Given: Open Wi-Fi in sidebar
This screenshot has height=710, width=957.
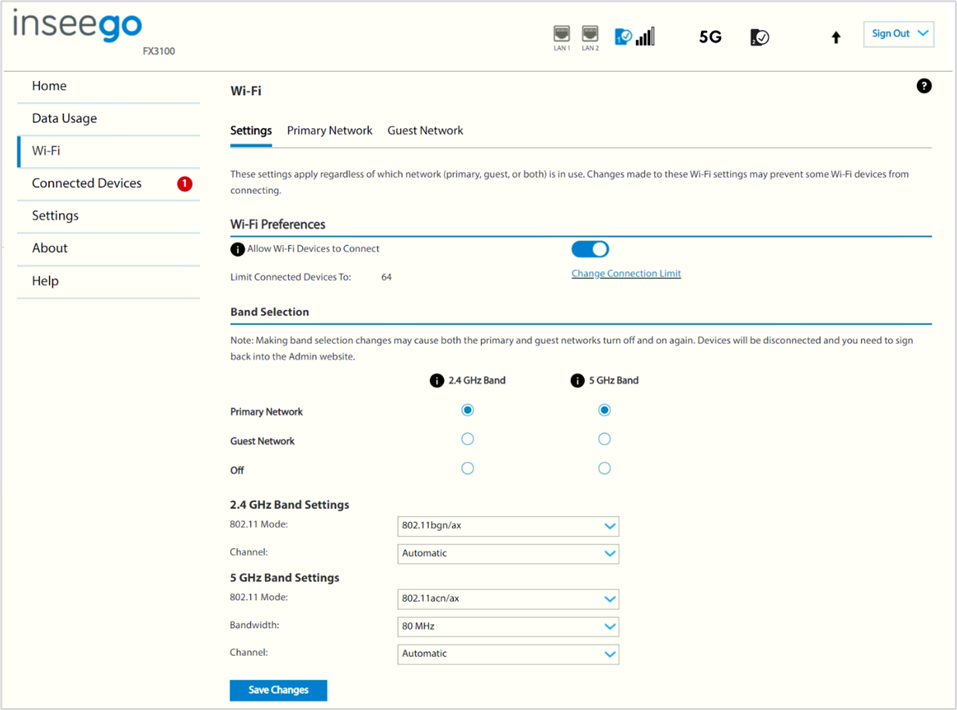Looking at the screenshot, I should point(109,151).
